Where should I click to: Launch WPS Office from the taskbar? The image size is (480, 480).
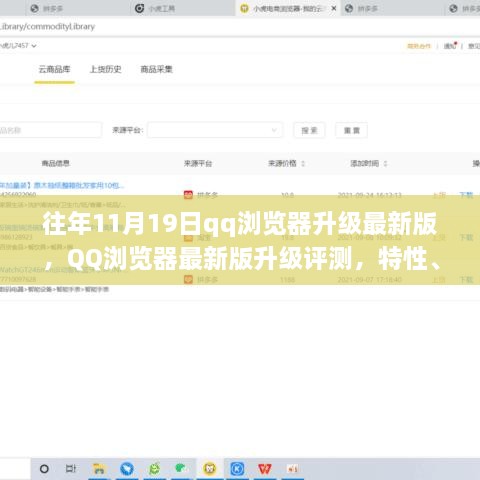(x=265, y=469)
